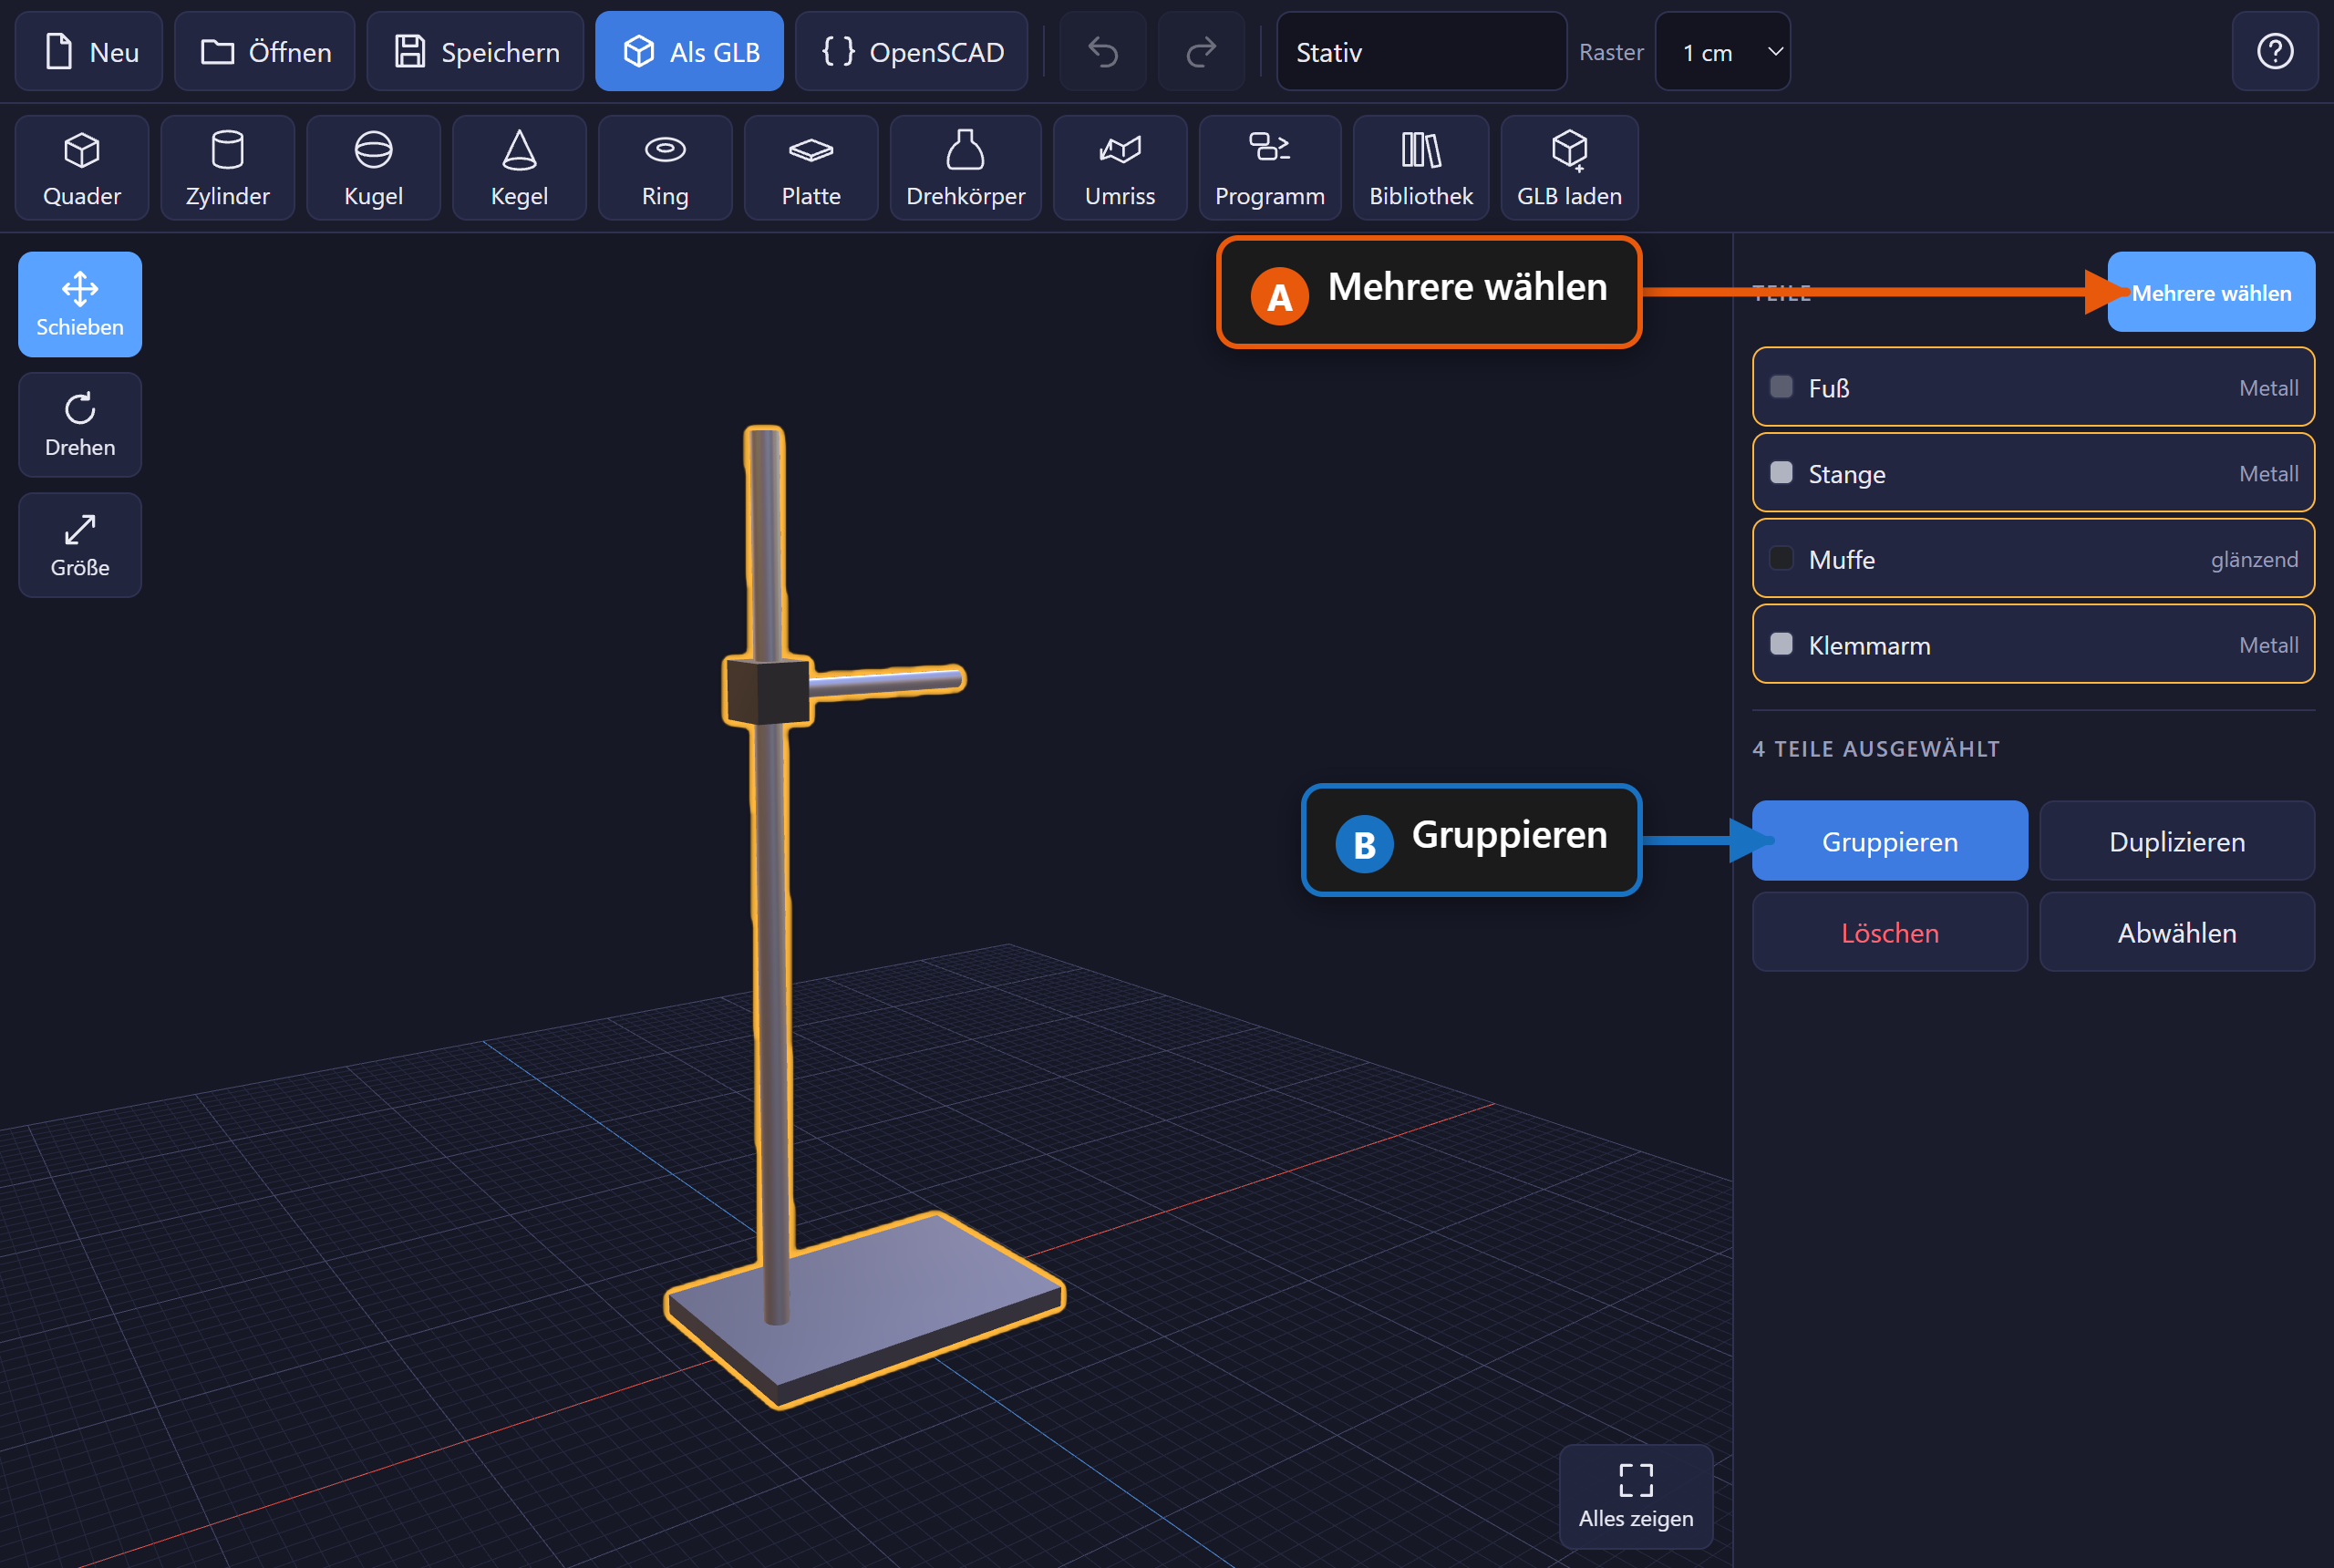Insert a Platte plate
This screenshot has width=2334, height=1568.
coord(811,167)
